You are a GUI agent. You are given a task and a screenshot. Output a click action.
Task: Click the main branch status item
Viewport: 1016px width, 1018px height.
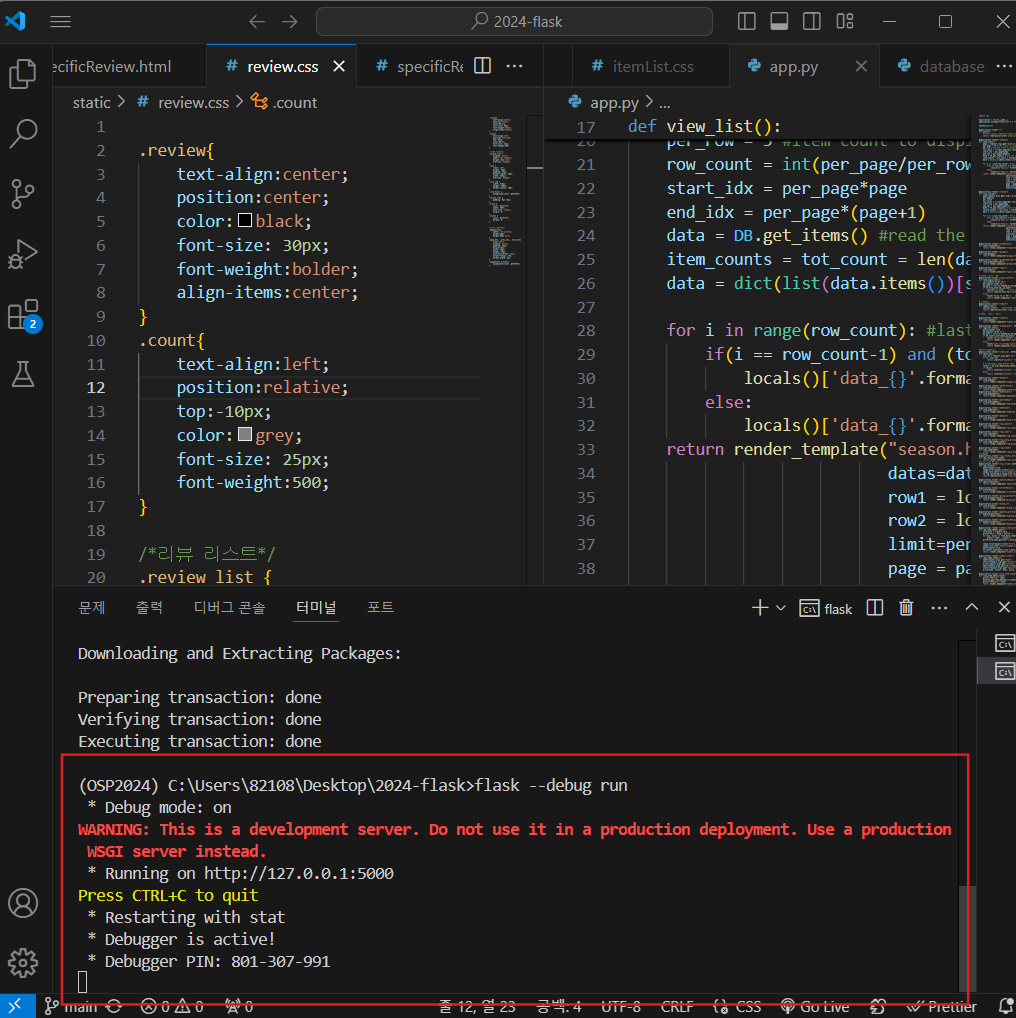(71, 1006)
